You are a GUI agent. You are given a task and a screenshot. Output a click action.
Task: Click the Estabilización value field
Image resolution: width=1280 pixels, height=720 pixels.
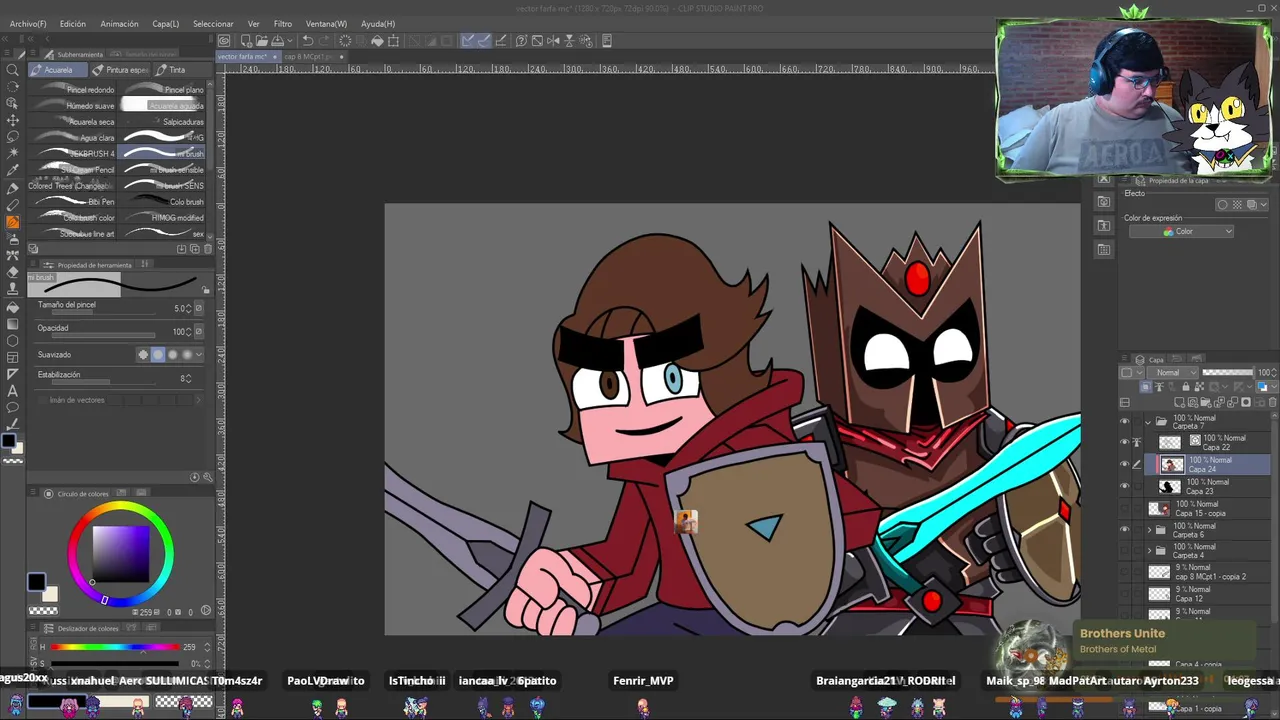point(185,378)
